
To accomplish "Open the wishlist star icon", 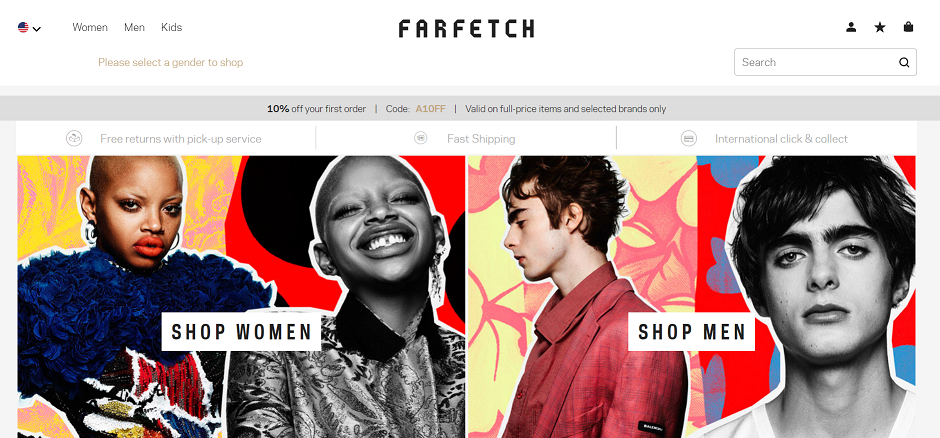I will [x=879, y=27].
